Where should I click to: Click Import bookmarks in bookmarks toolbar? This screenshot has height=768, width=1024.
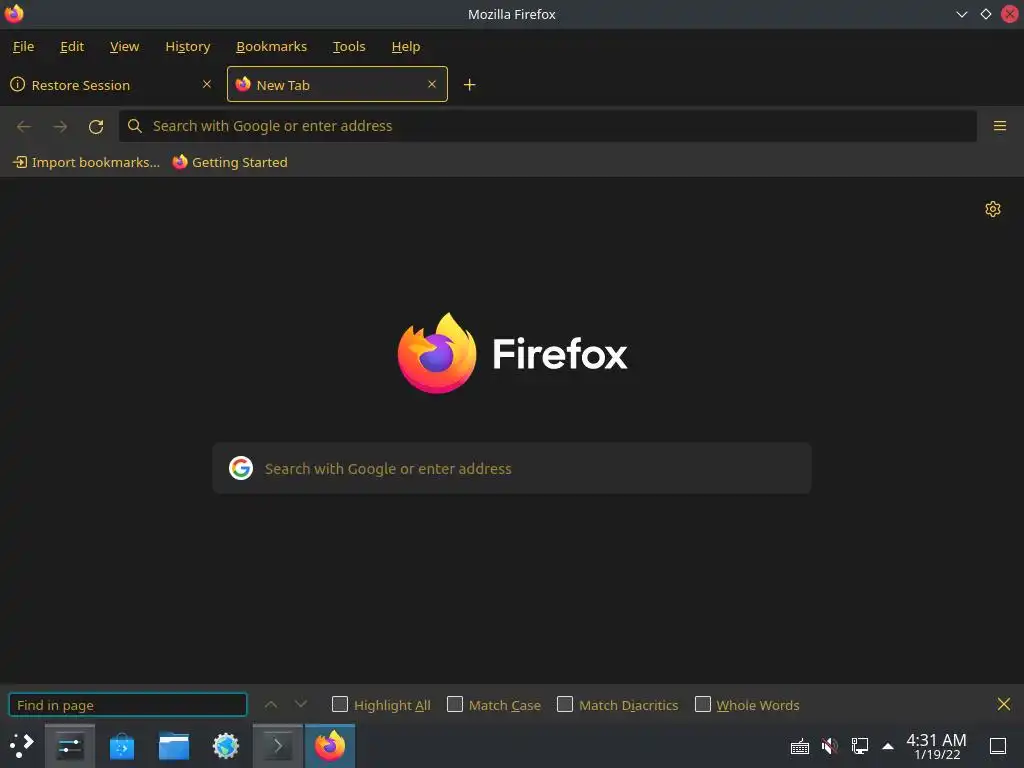(86, 162)
